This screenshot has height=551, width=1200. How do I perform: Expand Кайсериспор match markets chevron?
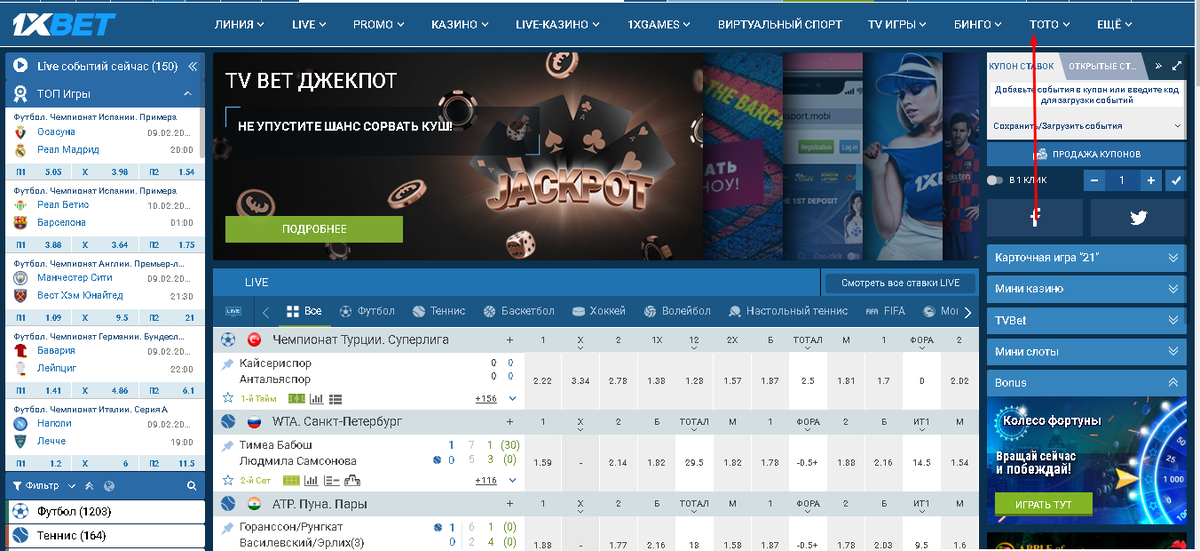pyautogui.click(x=513, y=398)
